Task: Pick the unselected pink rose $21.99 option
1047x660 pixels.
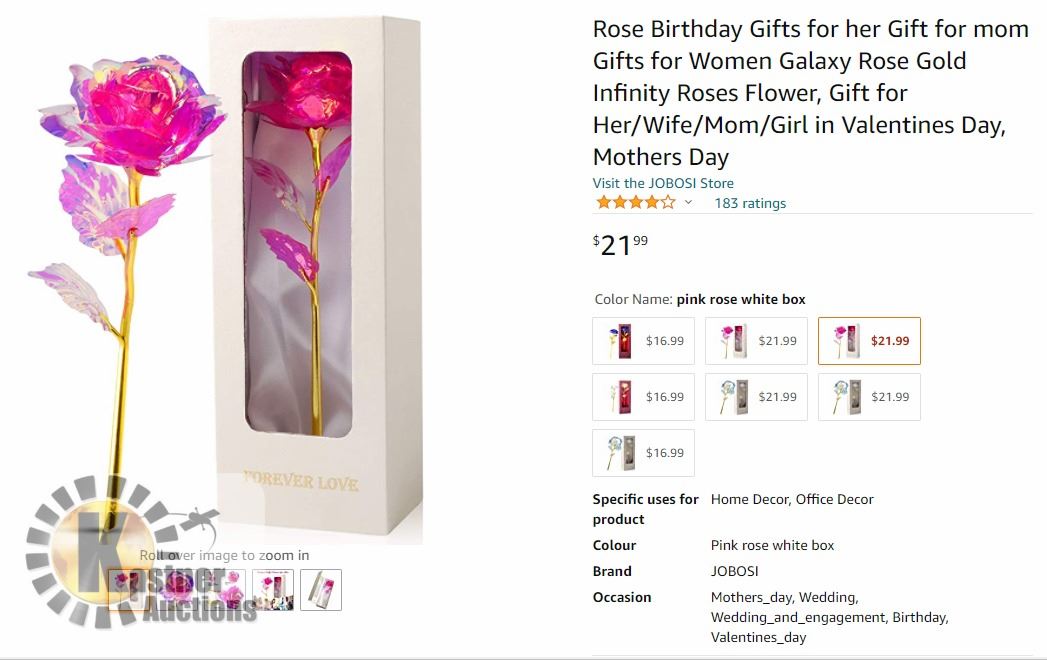Action: tap(756, 341)
